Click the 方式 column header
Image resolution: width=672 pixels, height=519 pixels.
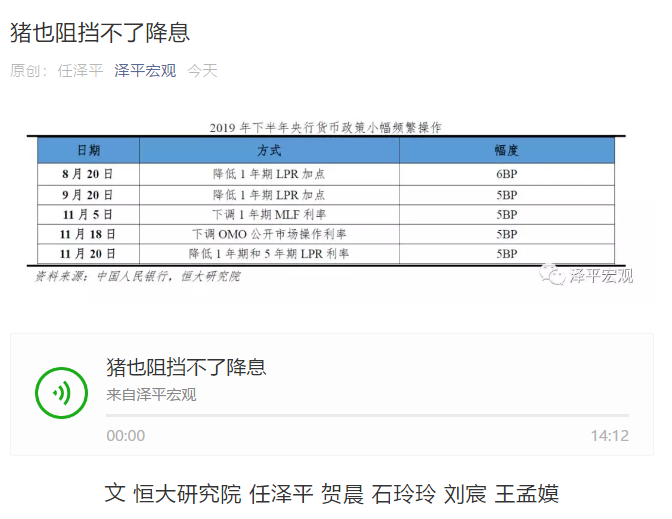tap(269, 150)
